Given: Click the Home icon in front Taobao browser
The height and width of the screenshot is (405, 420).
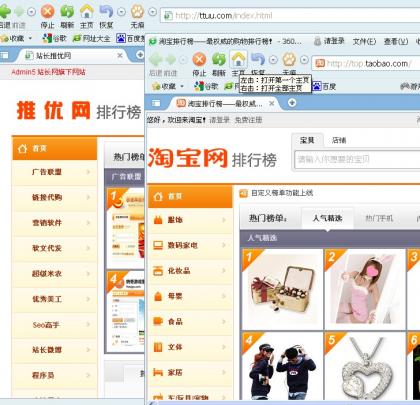Looking at the screenshot, I should click(238, 60).
